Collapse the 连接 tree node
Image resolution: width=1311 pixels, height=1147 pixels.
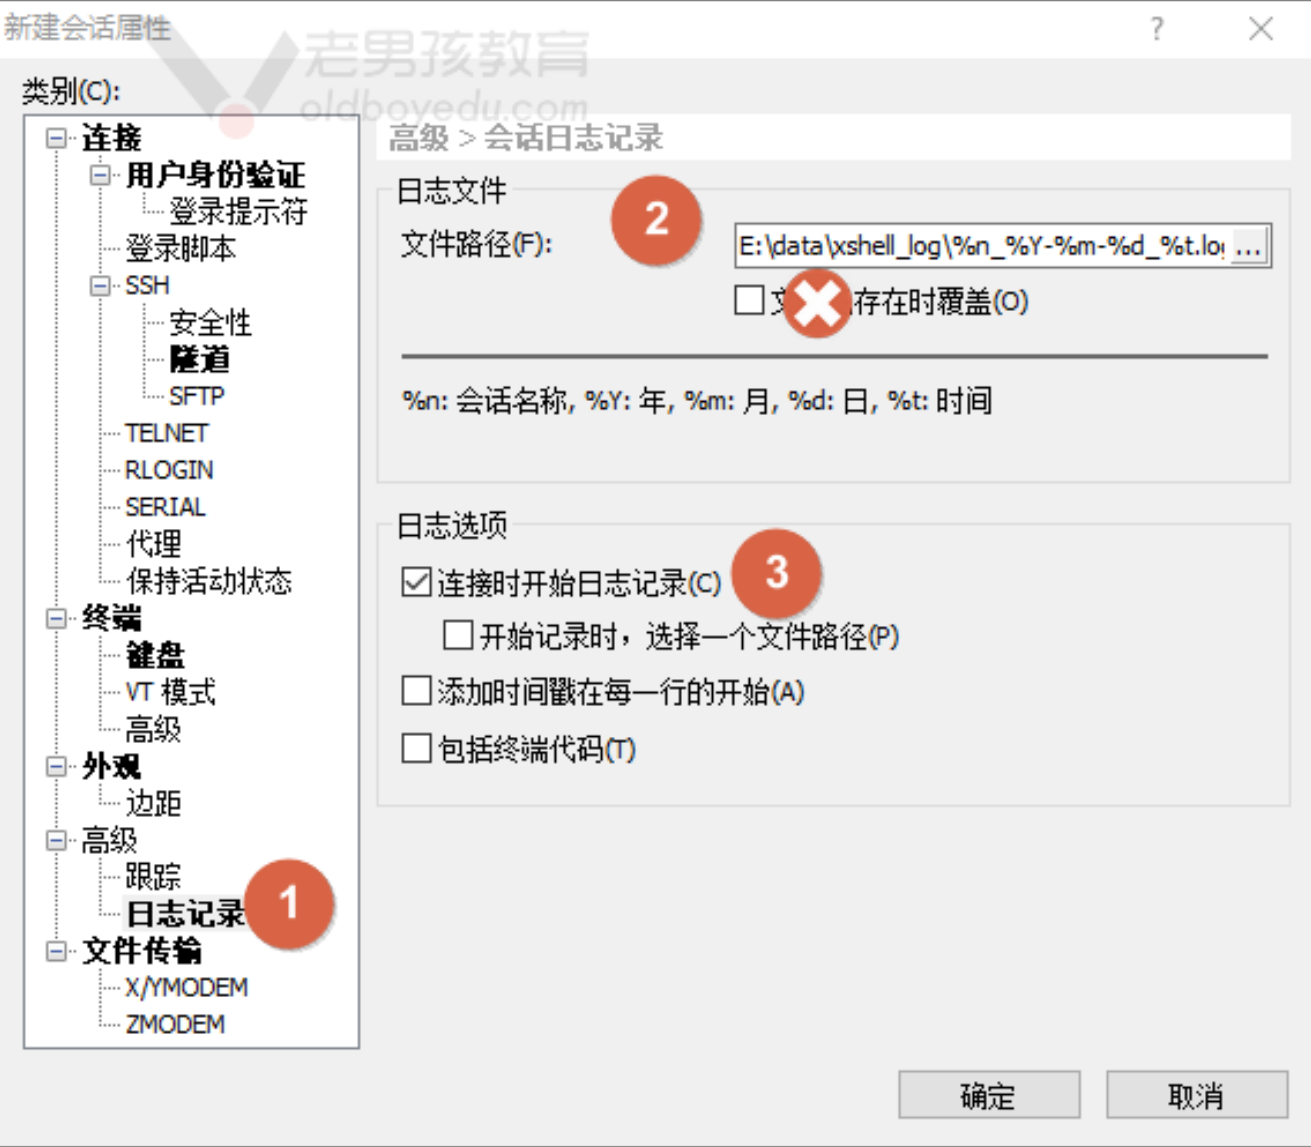[57, 138]
